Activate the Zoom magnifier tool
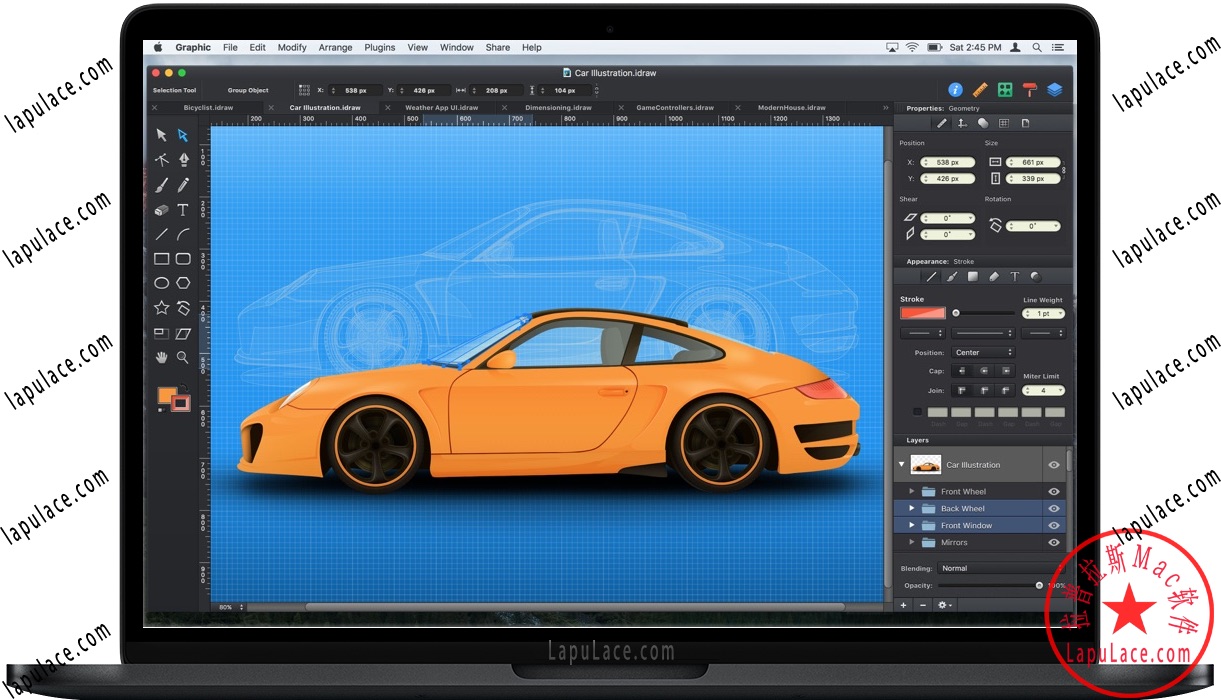The height and width of the screenshot is (700, 1221). point(183,357)
